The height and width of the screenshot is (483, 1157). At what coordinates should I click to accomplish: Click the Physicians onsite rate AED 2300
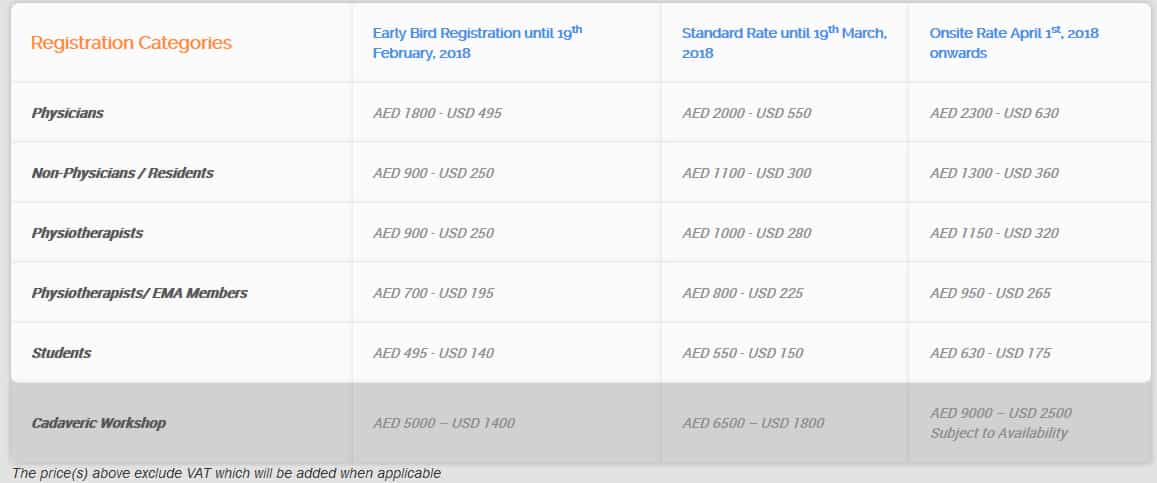994,113
